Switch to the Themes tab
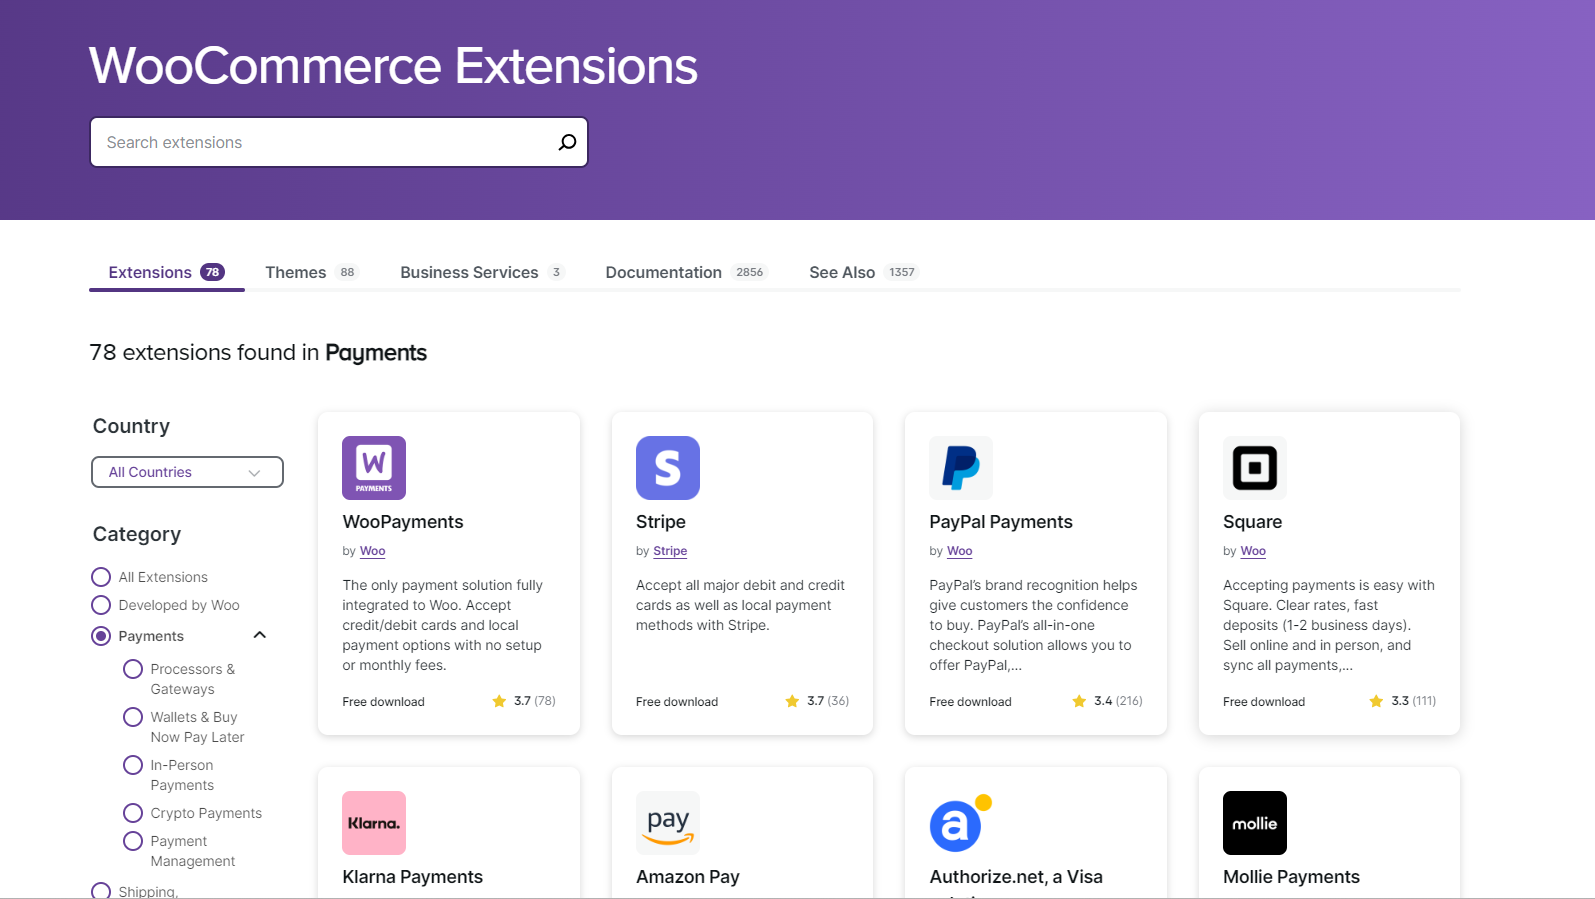 (311, 272)
